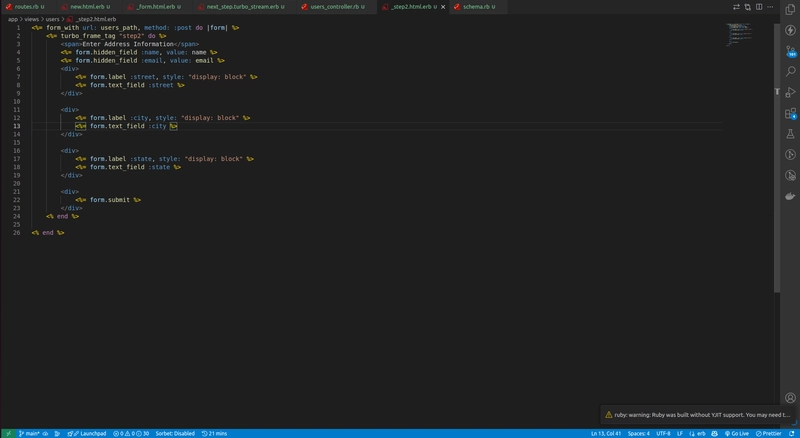This screenshot has width=800, height=438.
Task: Click the views breadcrumb segment
Action: 32,19
